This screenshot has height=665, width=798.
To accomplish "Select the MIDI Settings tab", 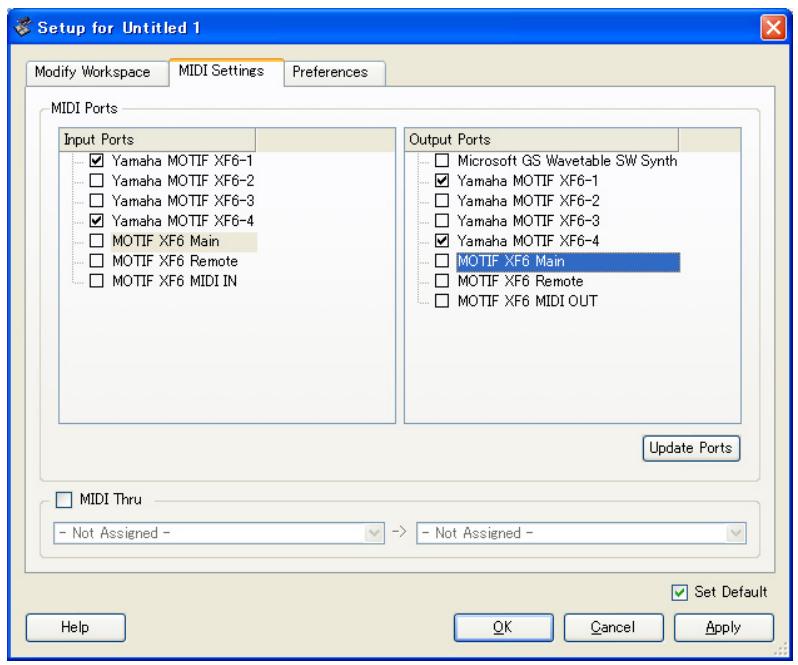I will point(226,71).
